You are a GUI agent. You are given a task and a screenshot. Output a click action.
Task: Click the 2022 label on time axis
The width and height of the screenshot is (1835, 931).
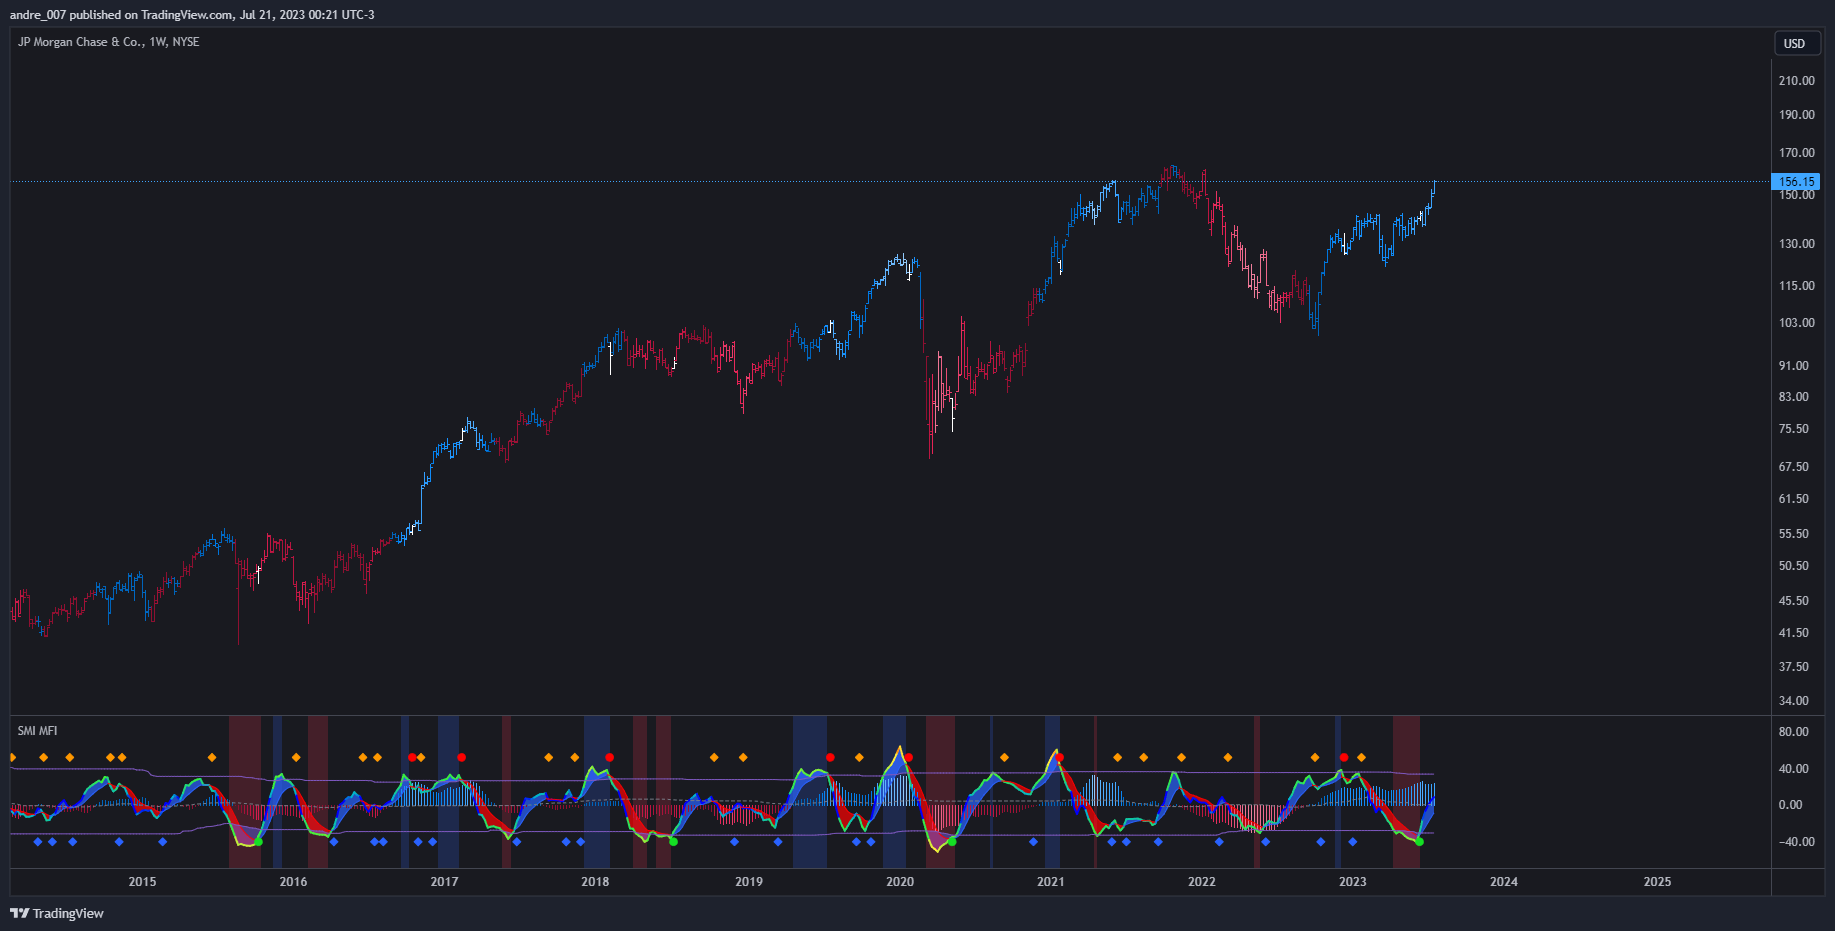click(1202, 881)
